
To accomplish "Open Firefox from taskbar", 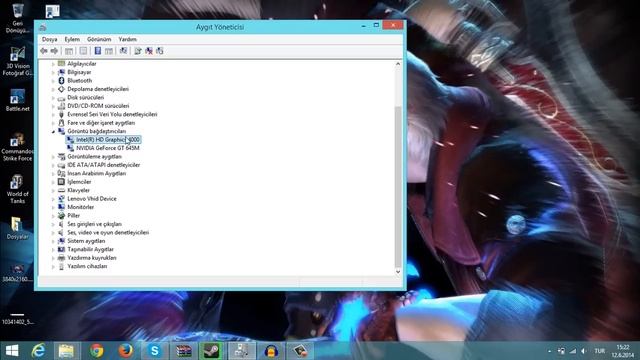I will (126, 351).
